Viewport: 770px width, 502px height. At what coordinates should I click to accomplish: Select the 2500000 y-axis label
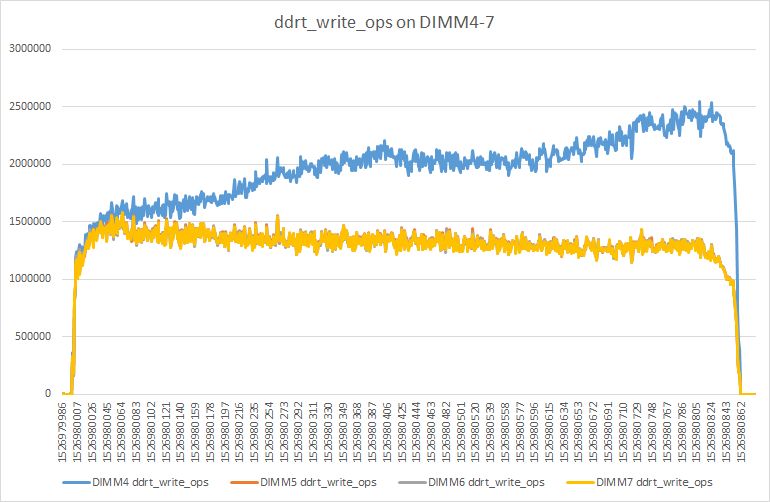click(x=30, y=106)
